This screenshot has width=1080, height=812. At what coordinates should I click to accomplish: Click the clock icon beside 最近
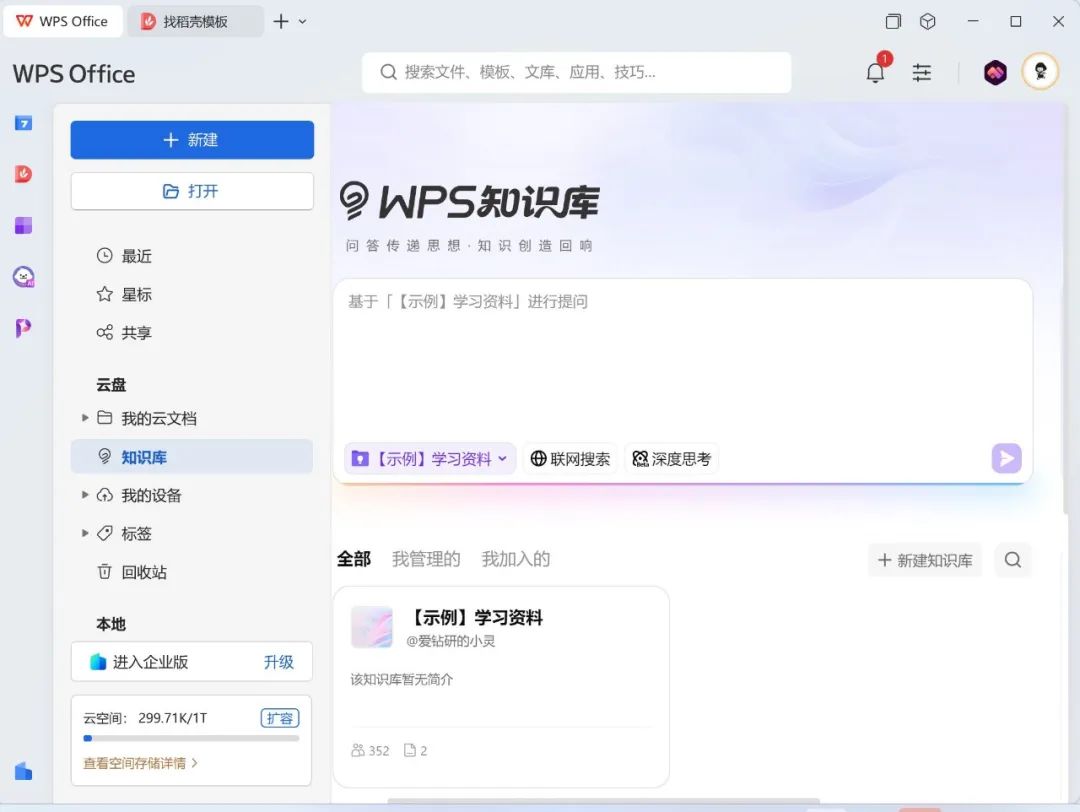pyautogui.click(x=104, y=256)
